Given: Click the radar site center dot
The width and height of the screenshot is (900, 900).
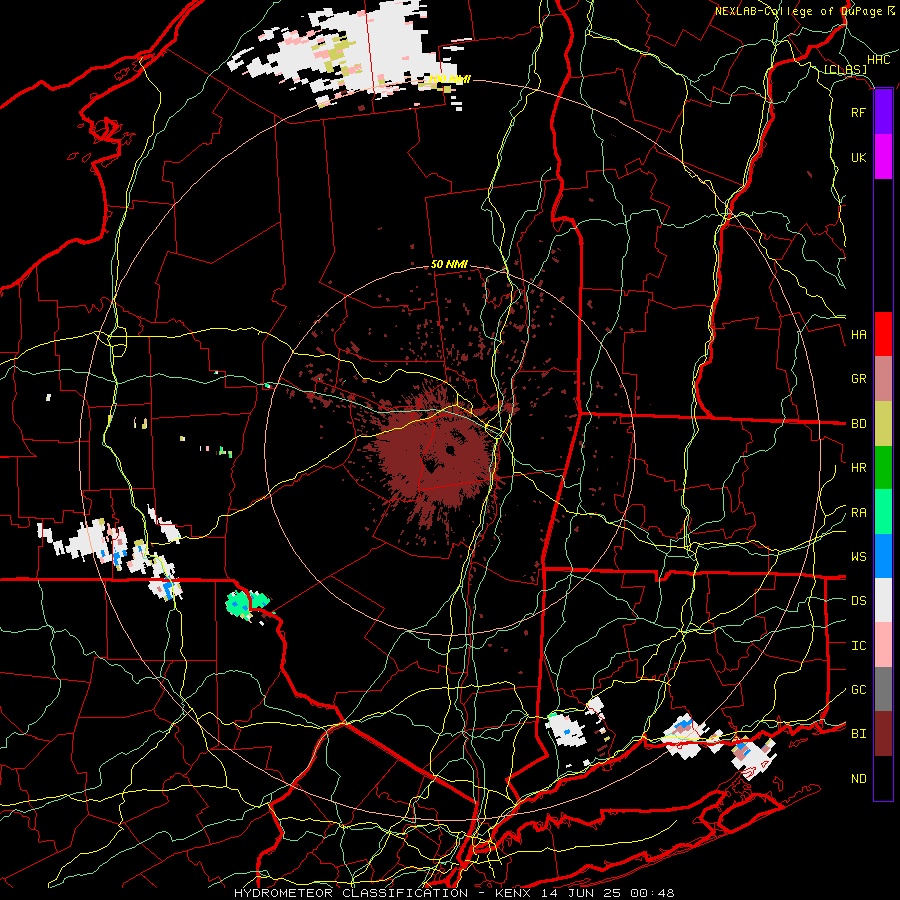Looking at the screenshot, I should 451,450.
